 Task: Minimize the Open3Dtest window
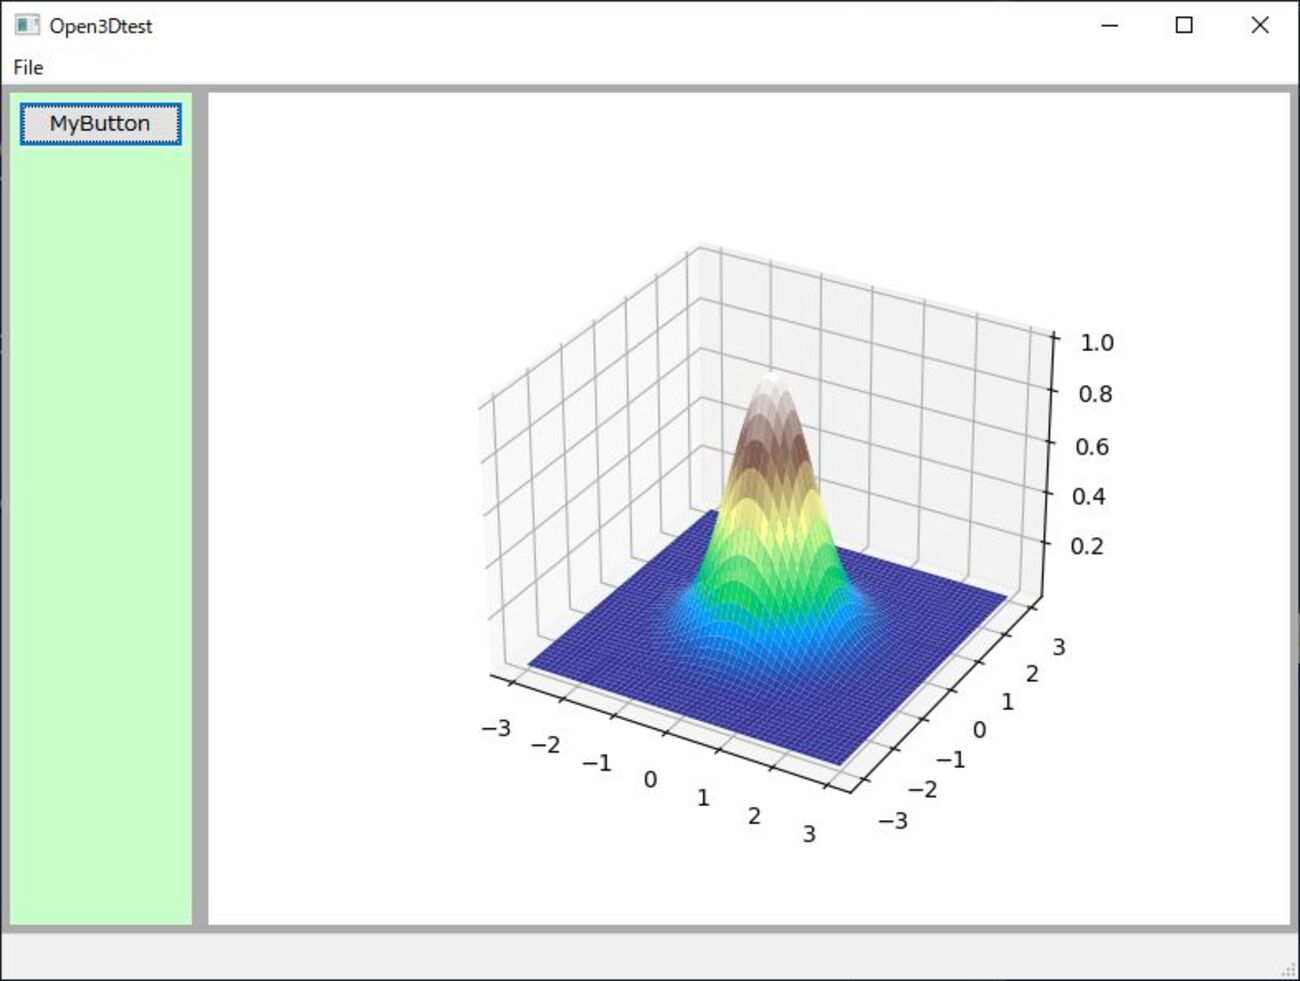point(1109,25)
